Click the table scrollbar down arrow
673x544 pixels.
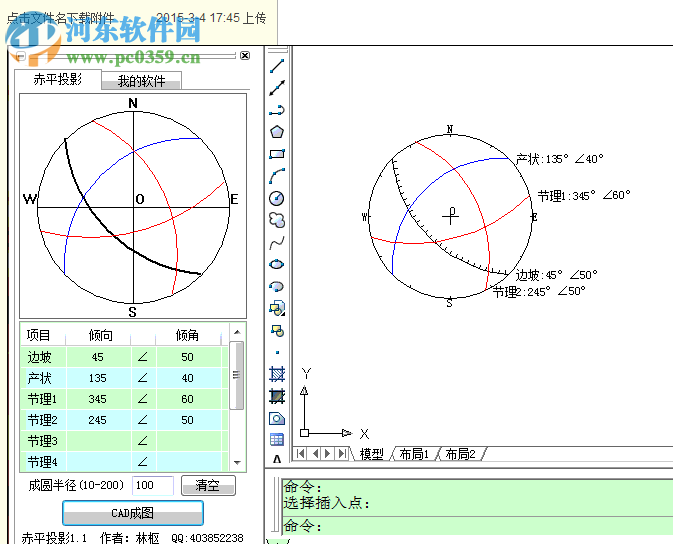[237, 463]
